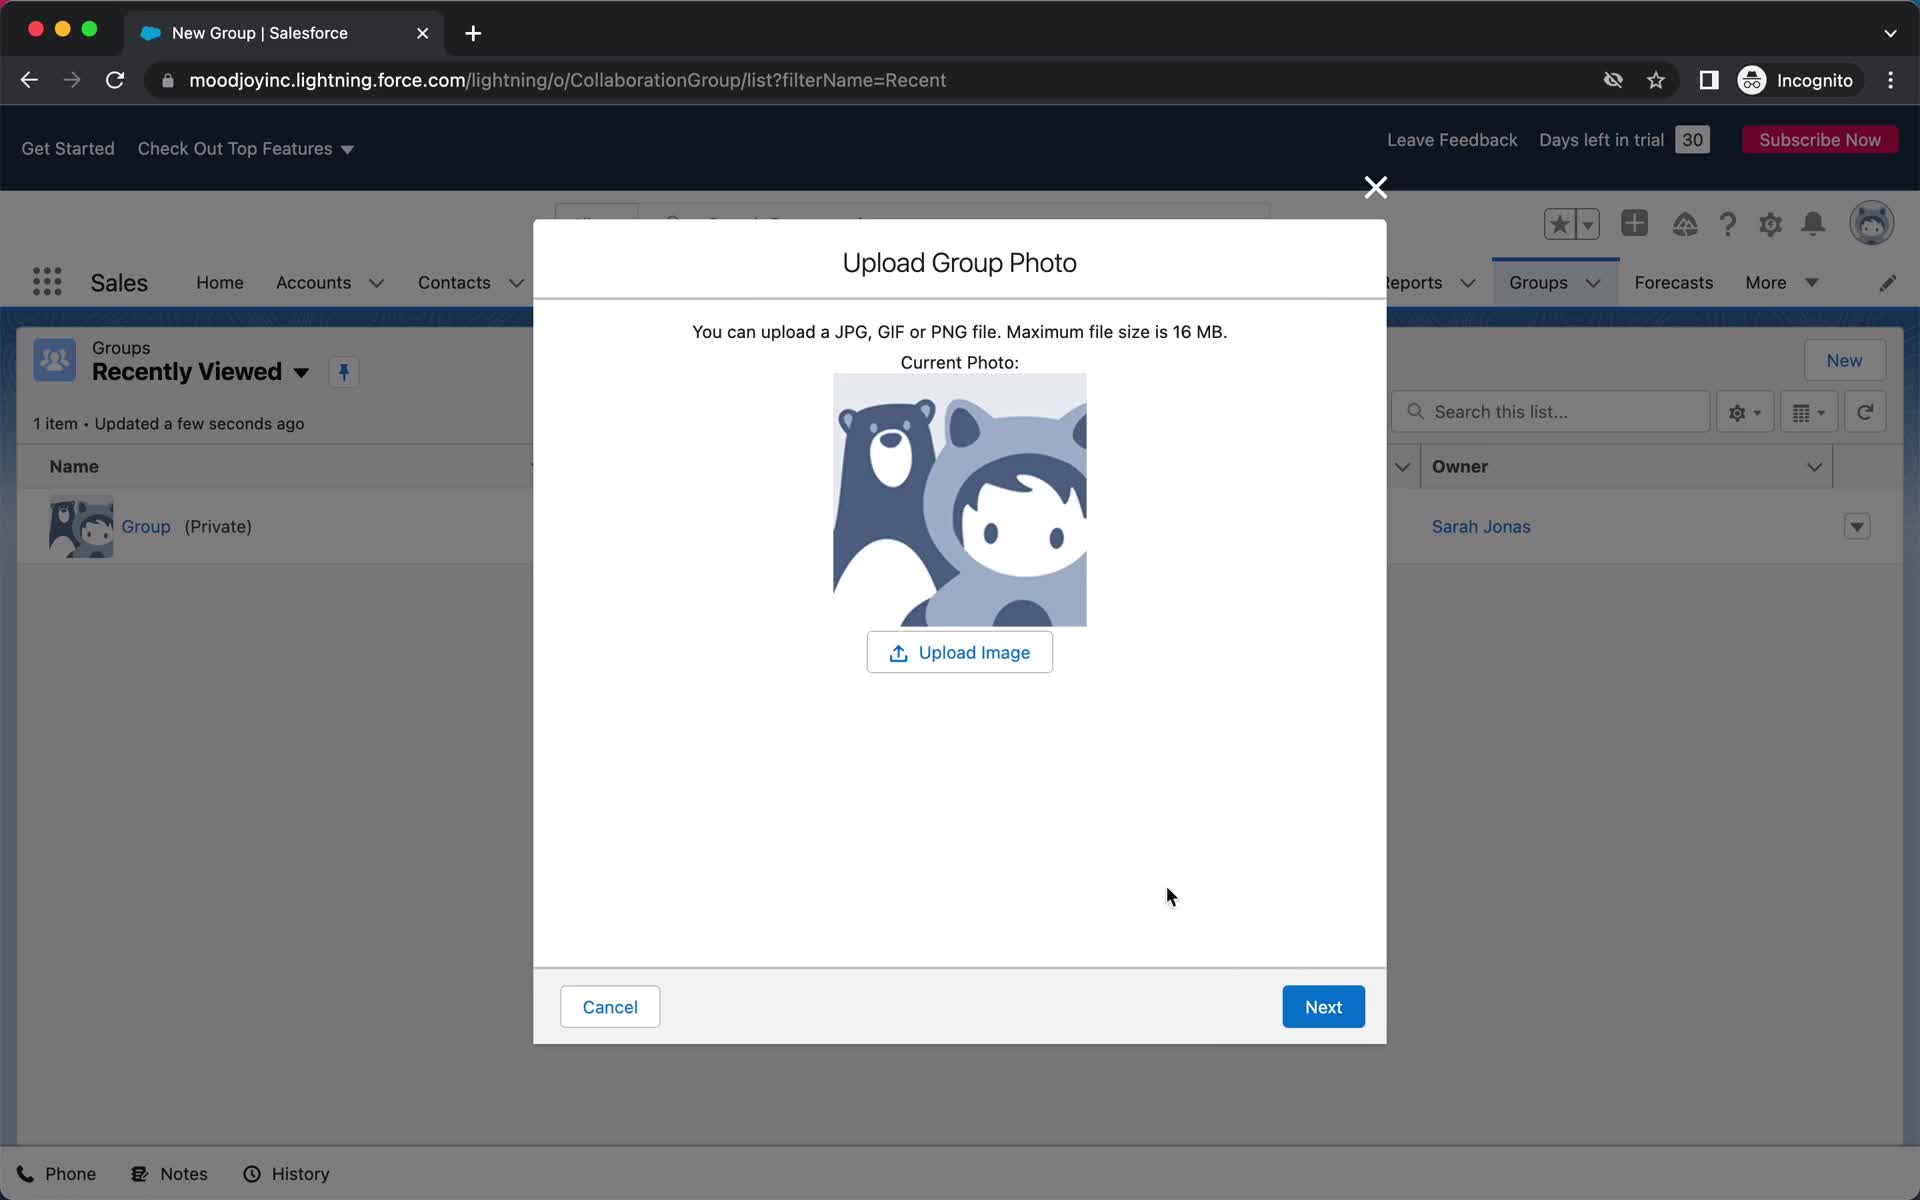Open Sarah Jonas owner link

pyautogui.click(x=1481, y=527)
